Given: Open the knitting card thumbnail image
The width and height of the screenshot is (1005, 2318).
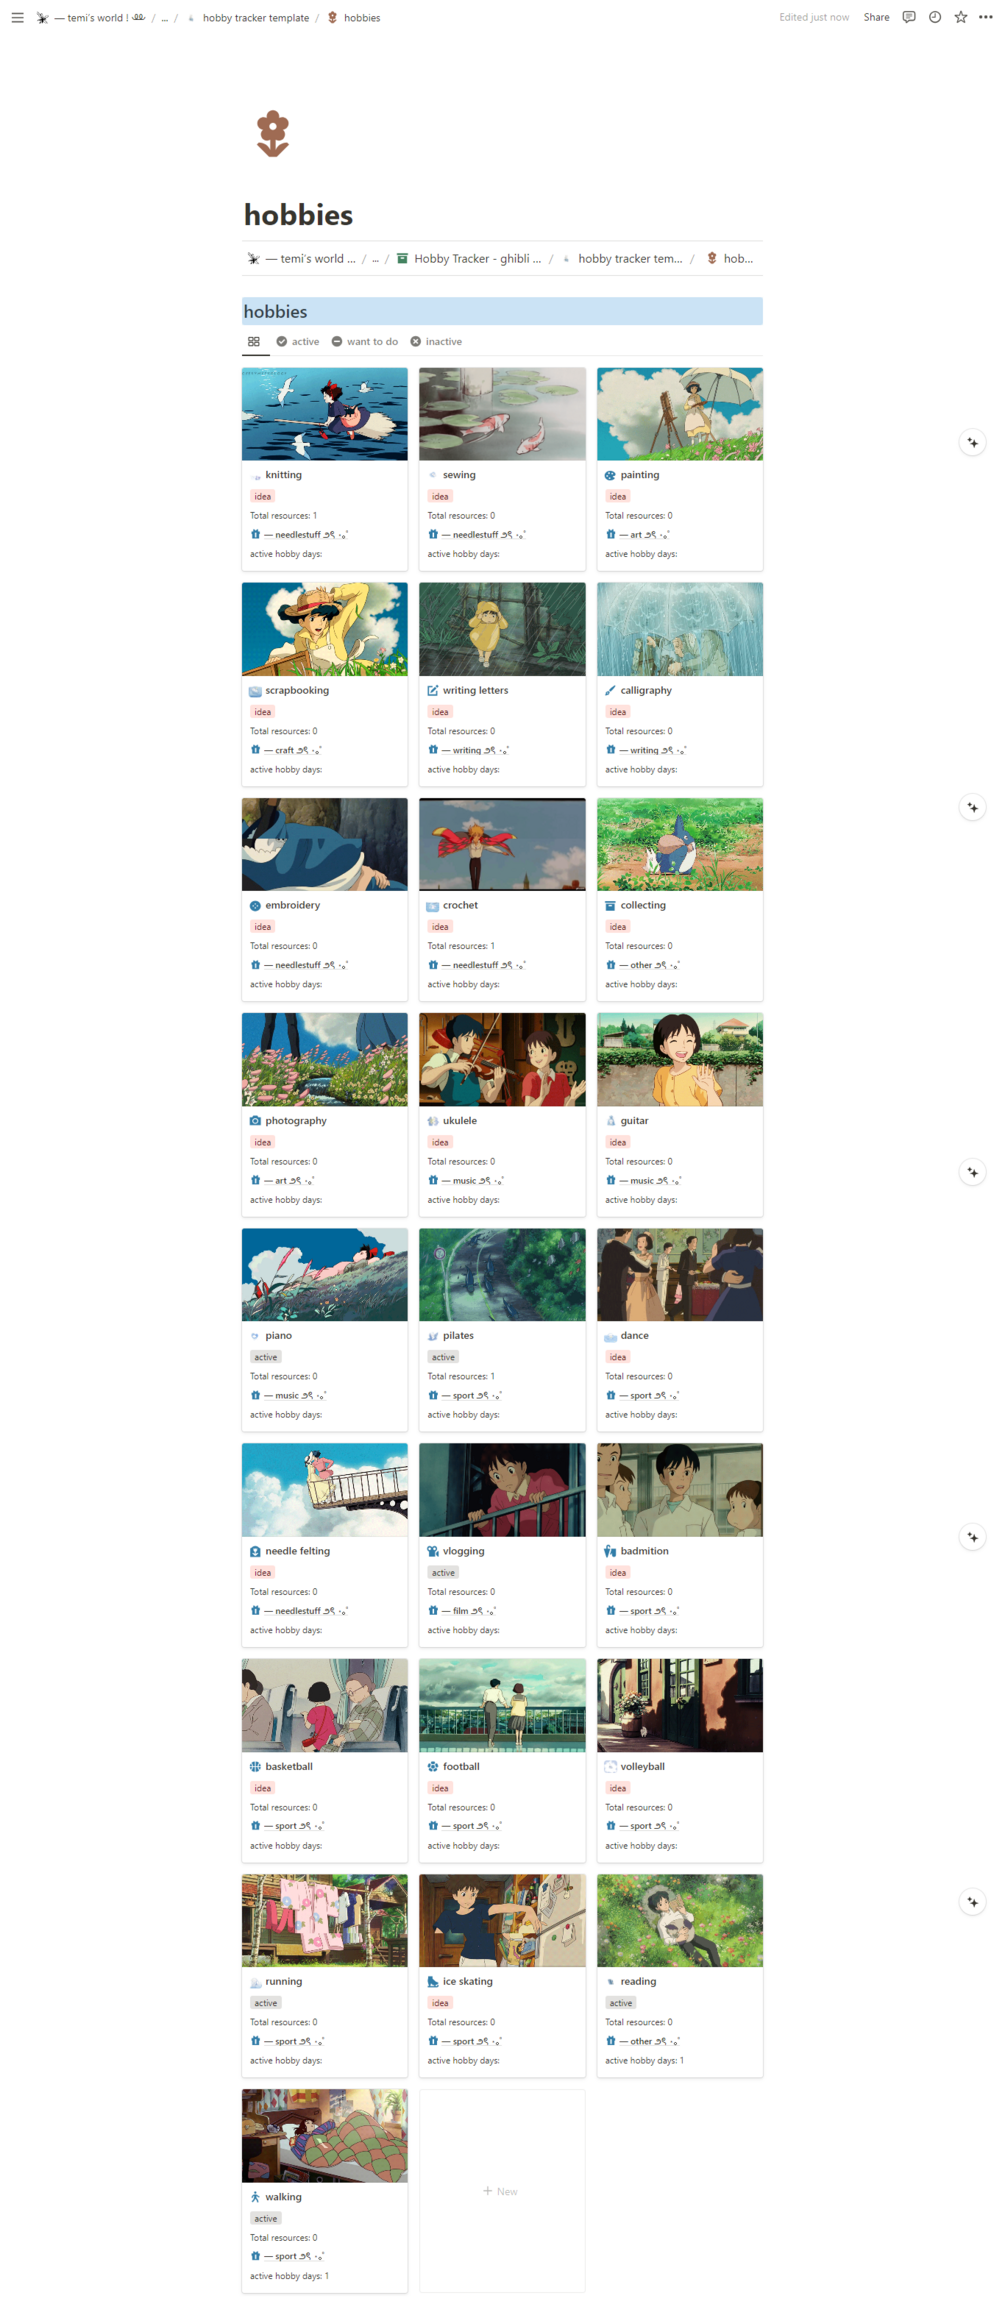Looking at the screenshot, I should tap(324, 414).
